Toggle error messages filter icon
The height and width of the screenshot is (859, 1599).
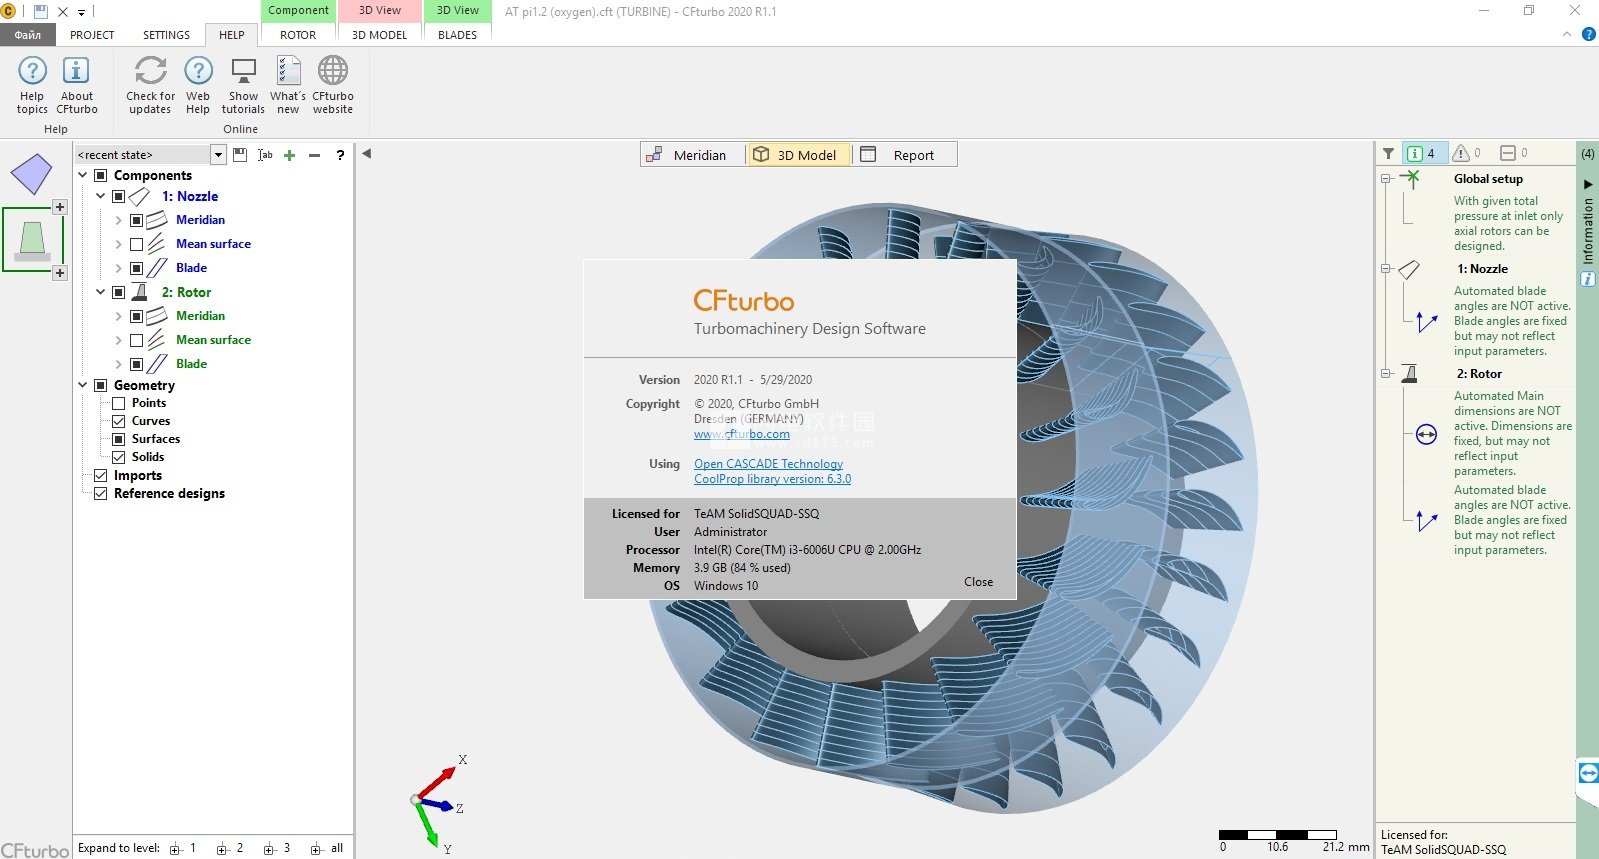(1514, 153)
